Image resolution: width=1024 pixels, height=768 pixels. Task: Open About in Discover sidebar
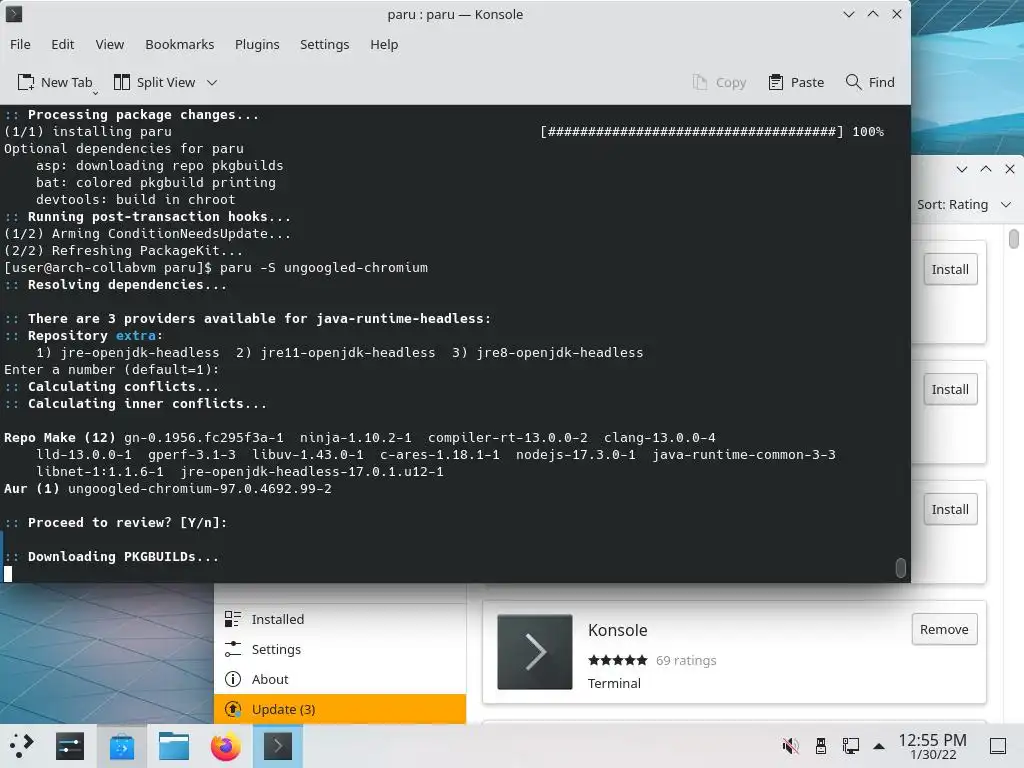tap(340, 679)
